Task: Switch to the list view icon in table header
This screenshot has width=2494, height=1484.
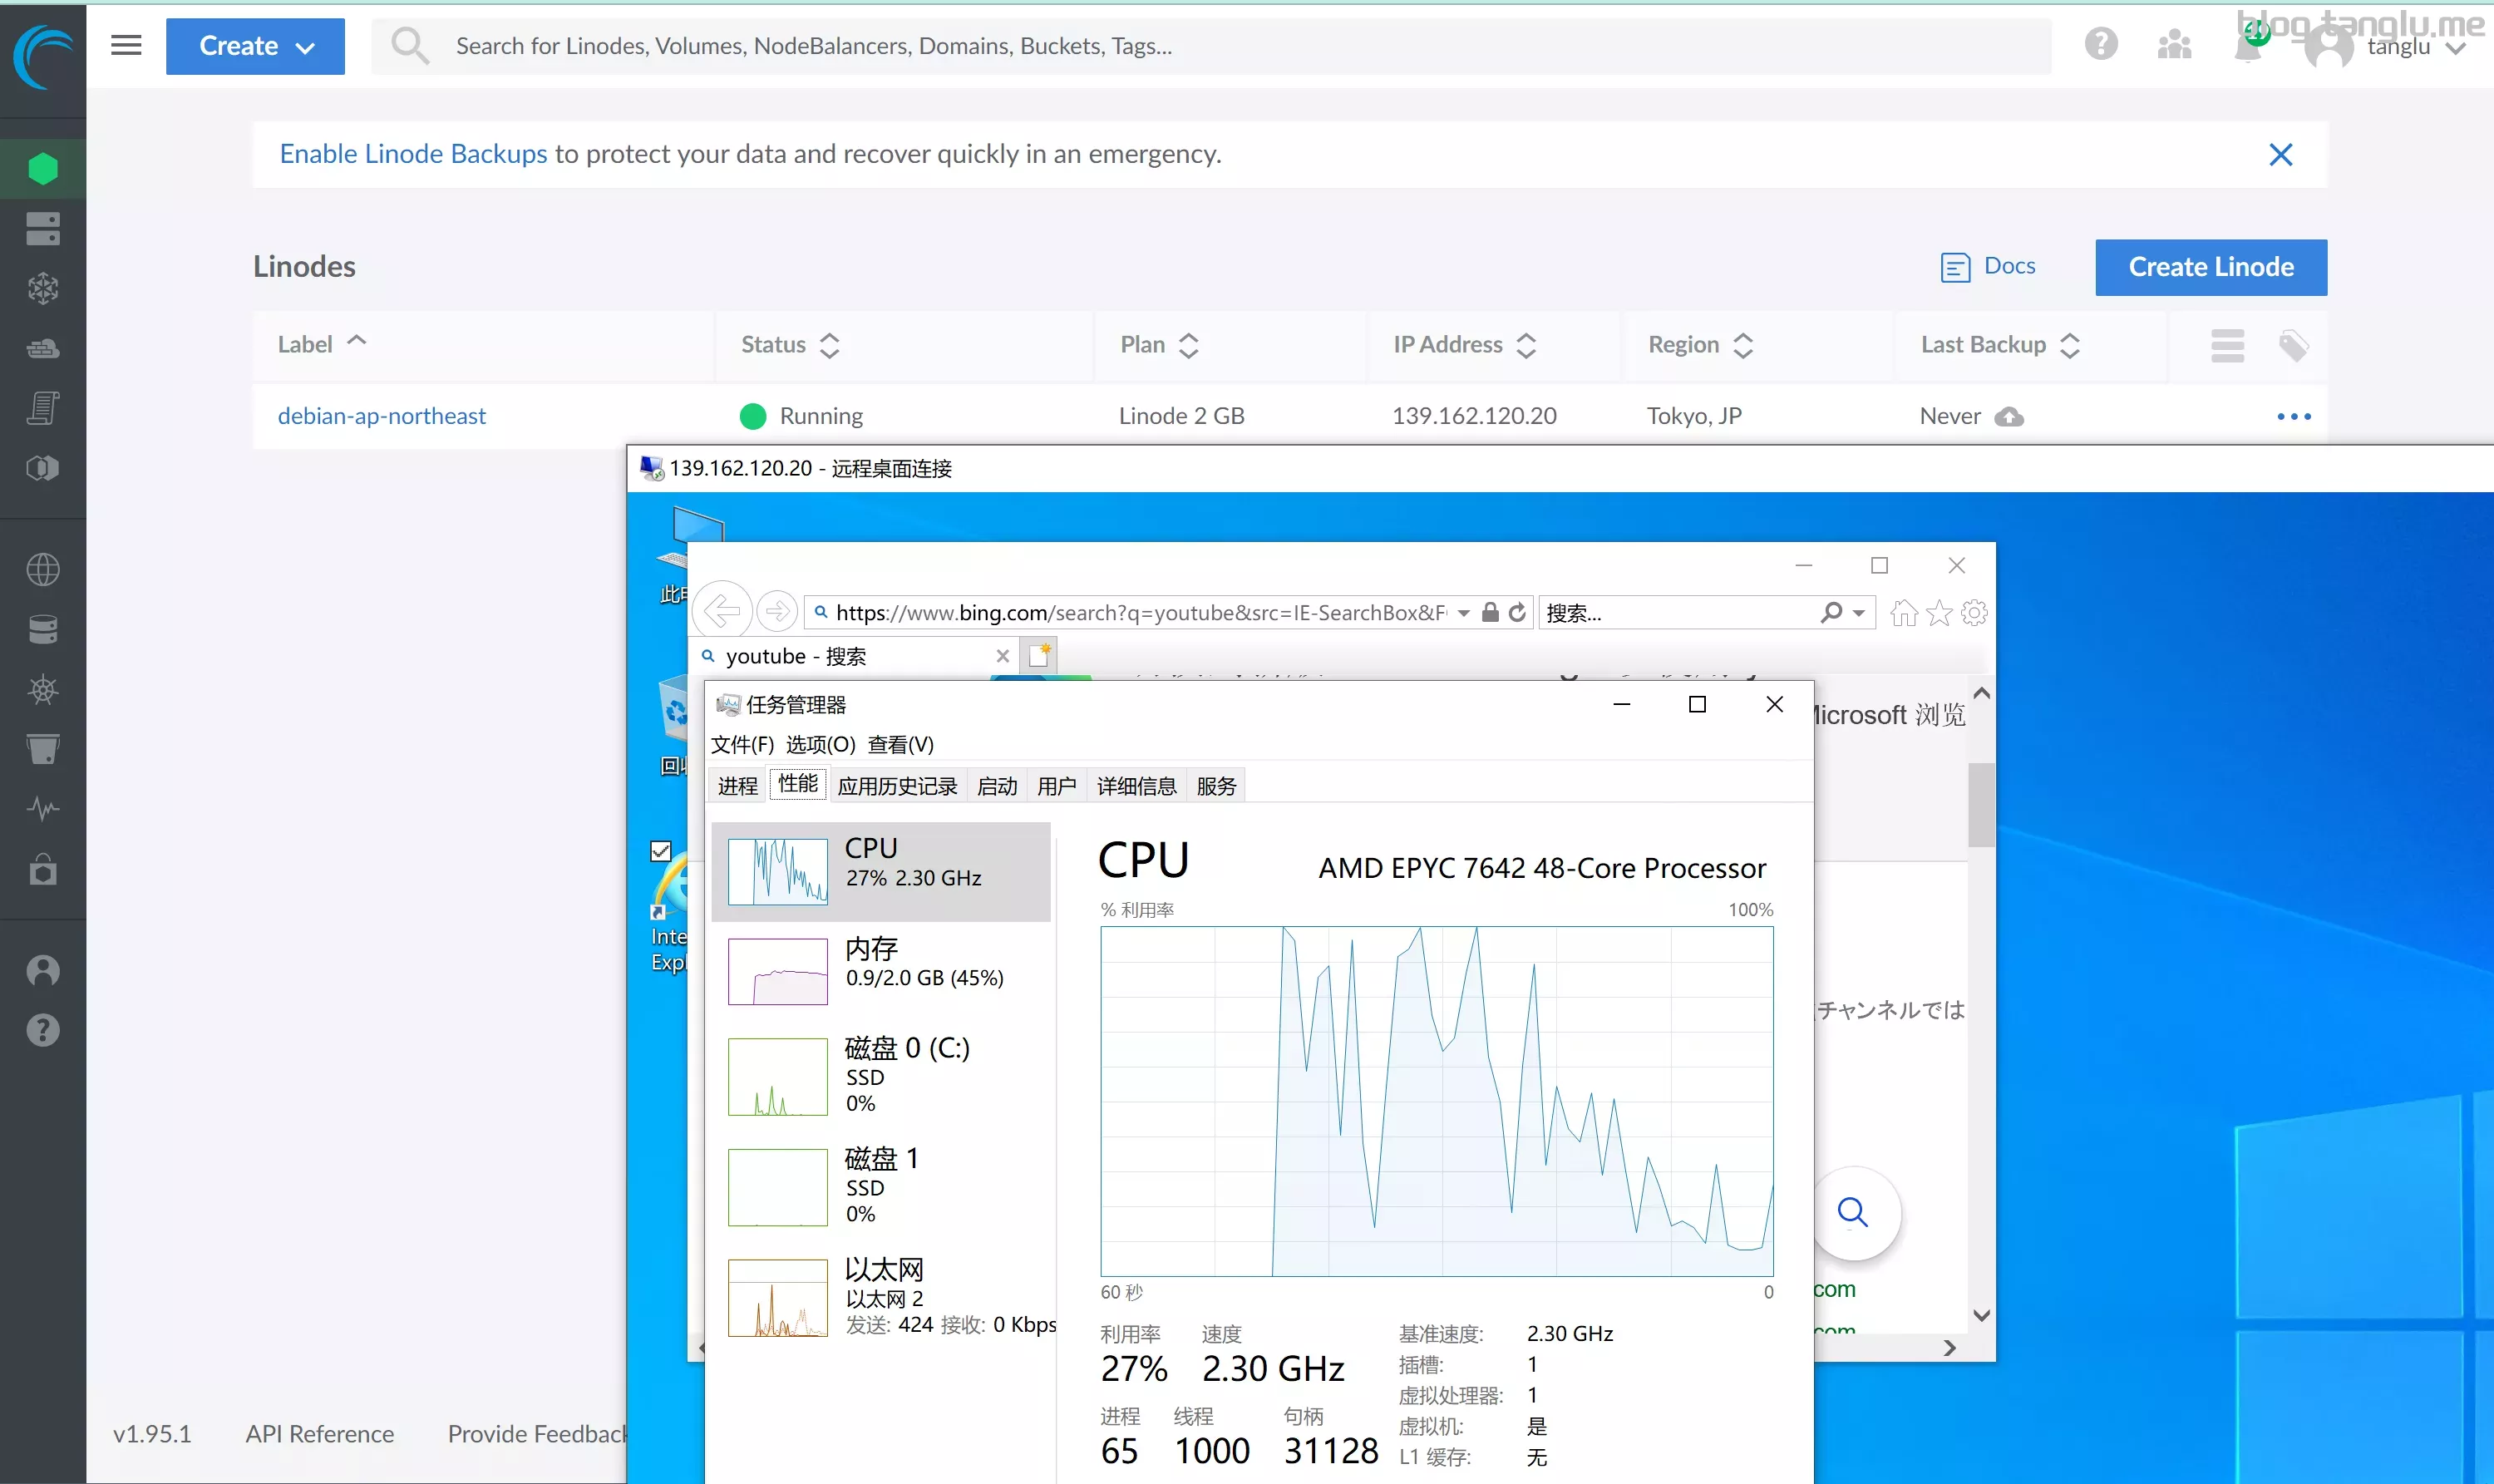Action: click(x=2227, y=346)
